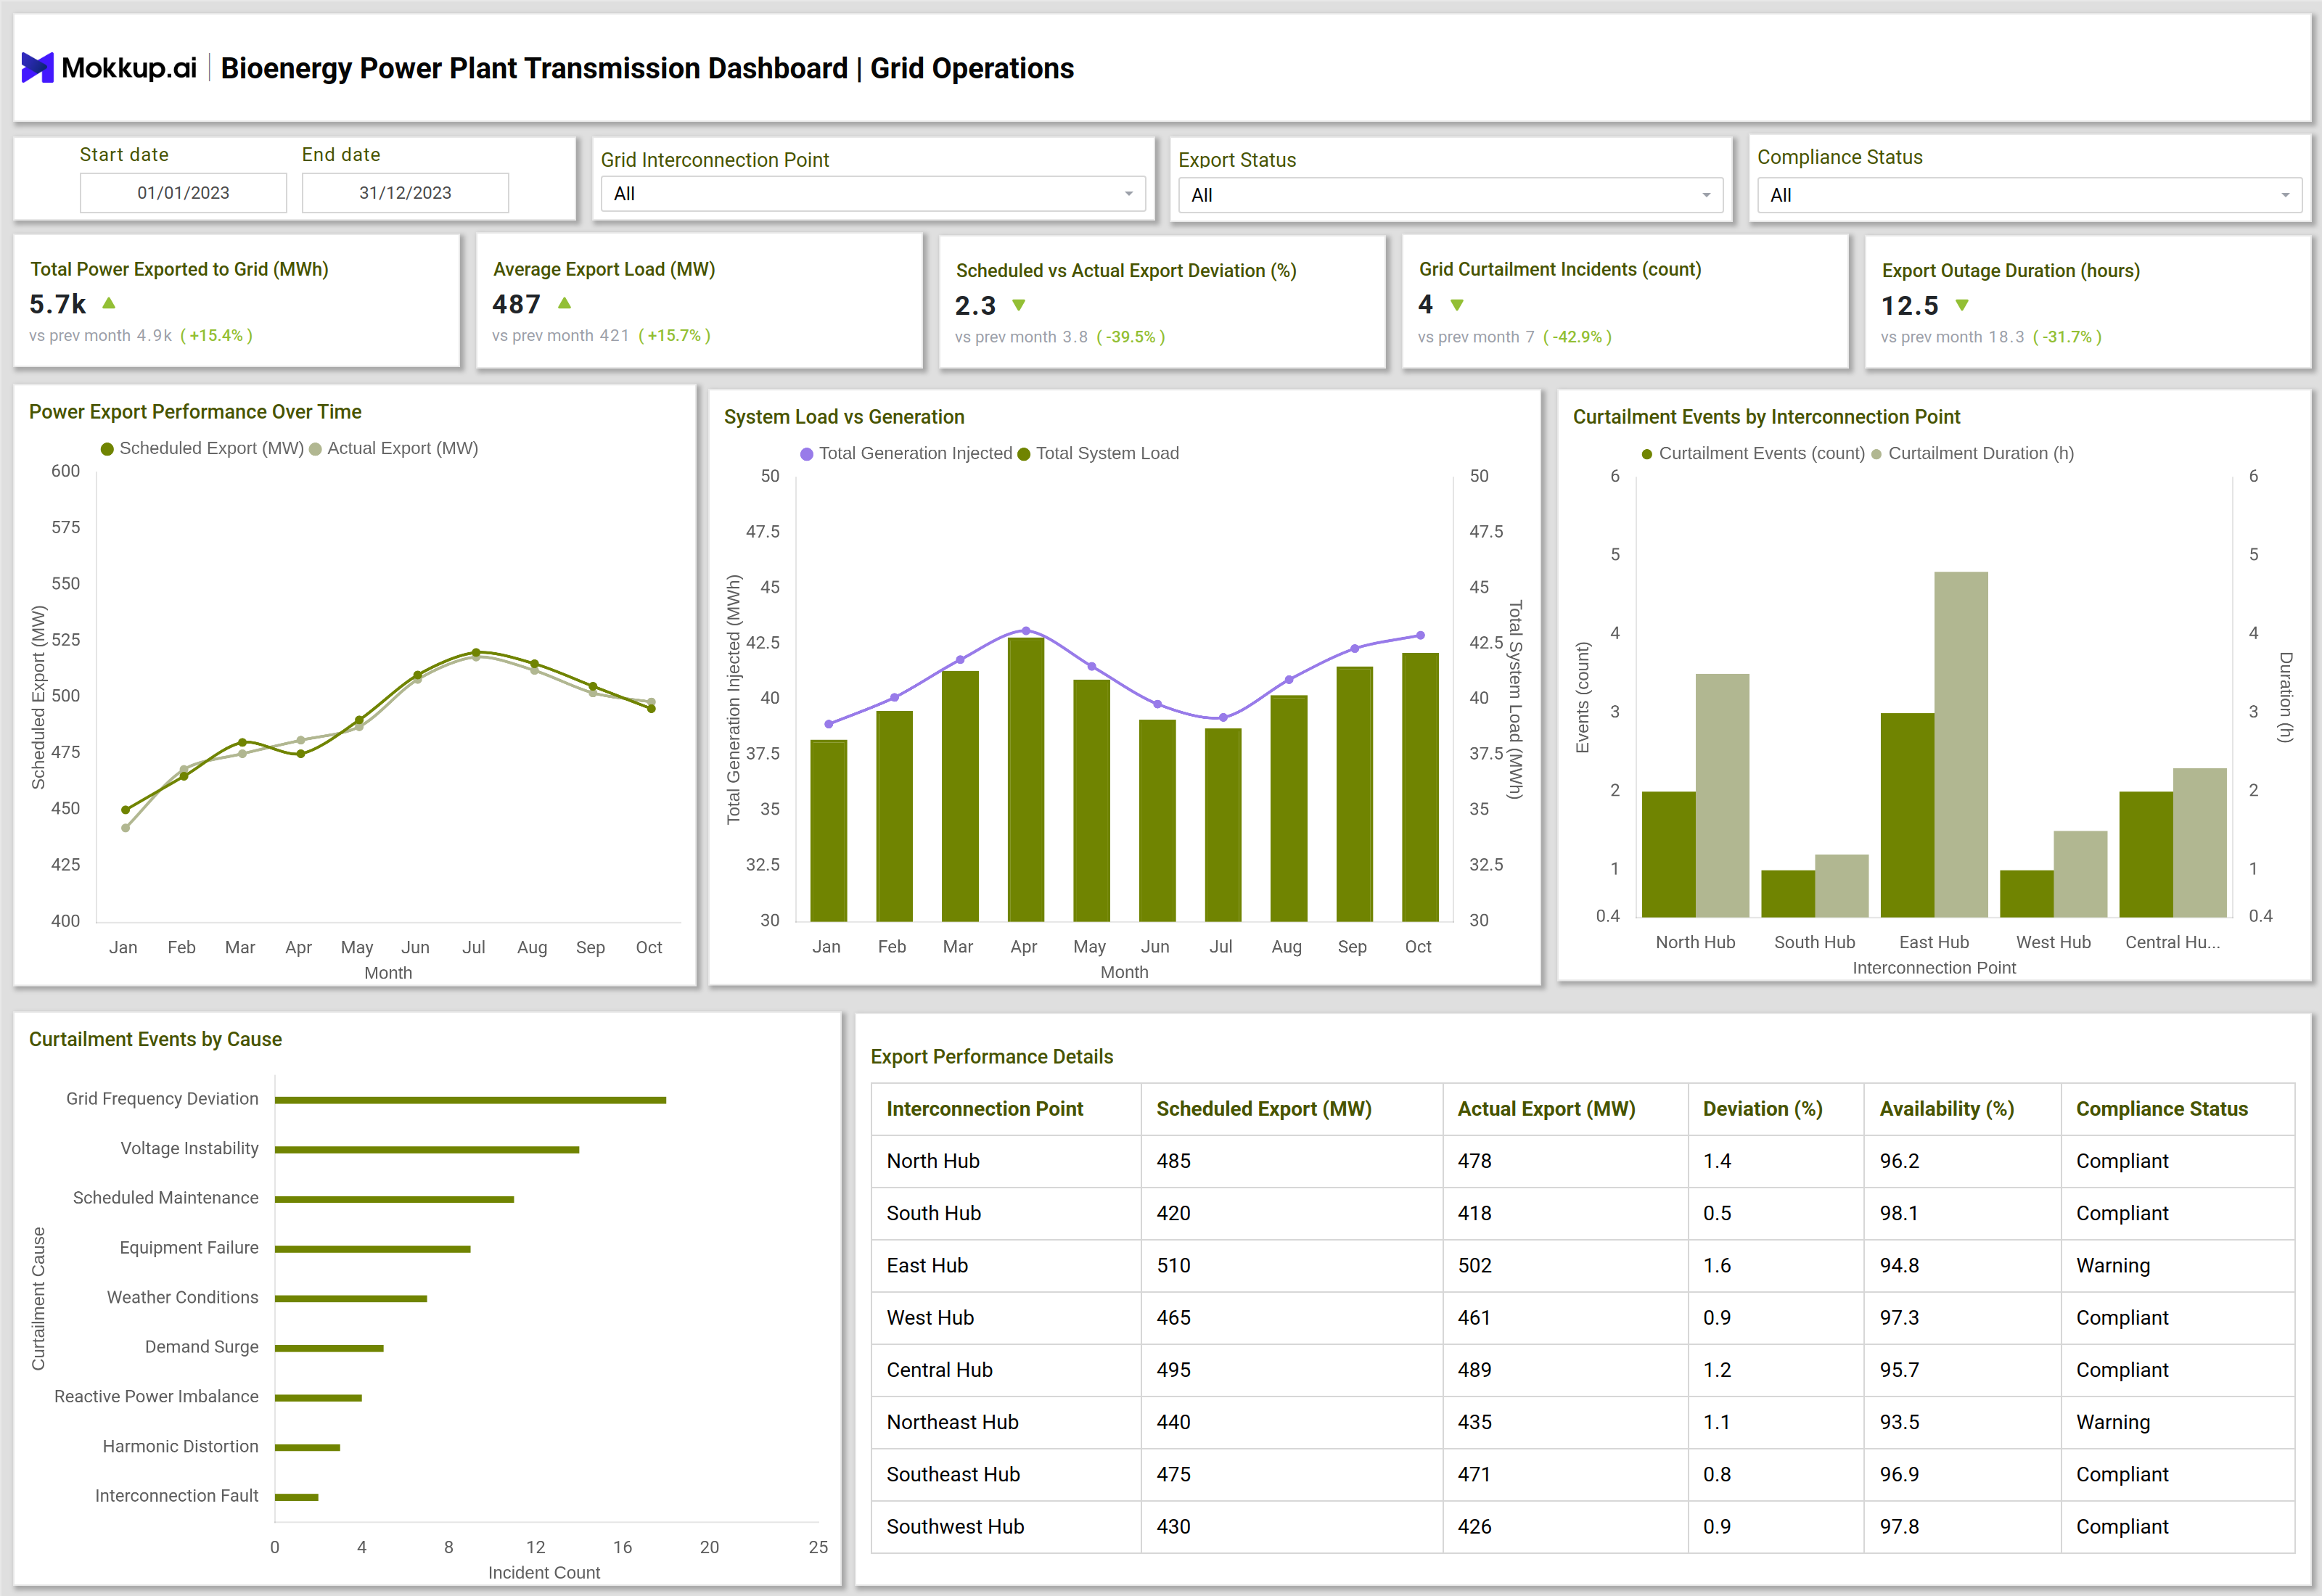
Task: Click North Hub curtailment events bar
Action: tap(1668, 854)
